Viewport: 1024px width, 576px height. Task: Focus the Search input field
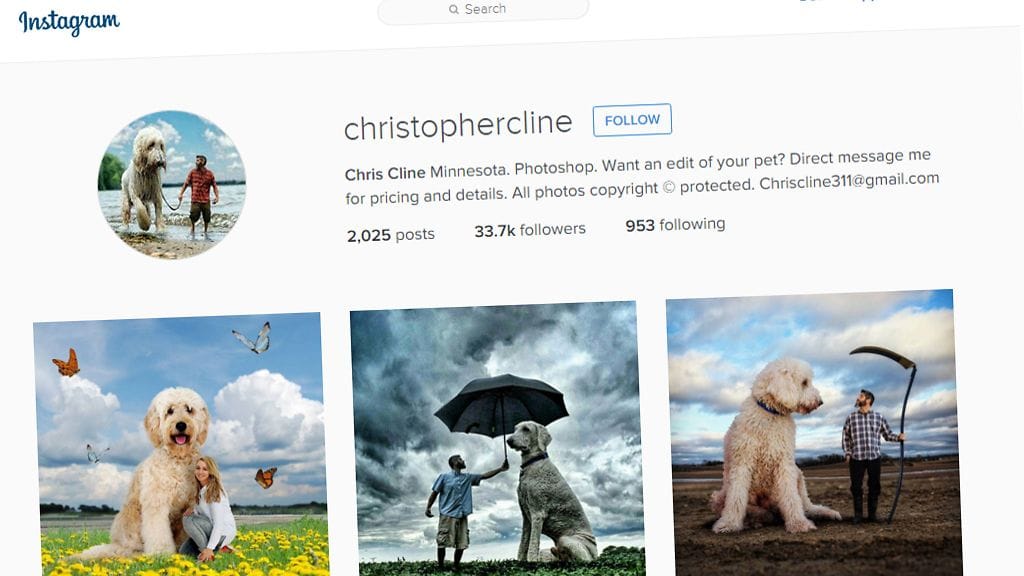click(483, 10)
